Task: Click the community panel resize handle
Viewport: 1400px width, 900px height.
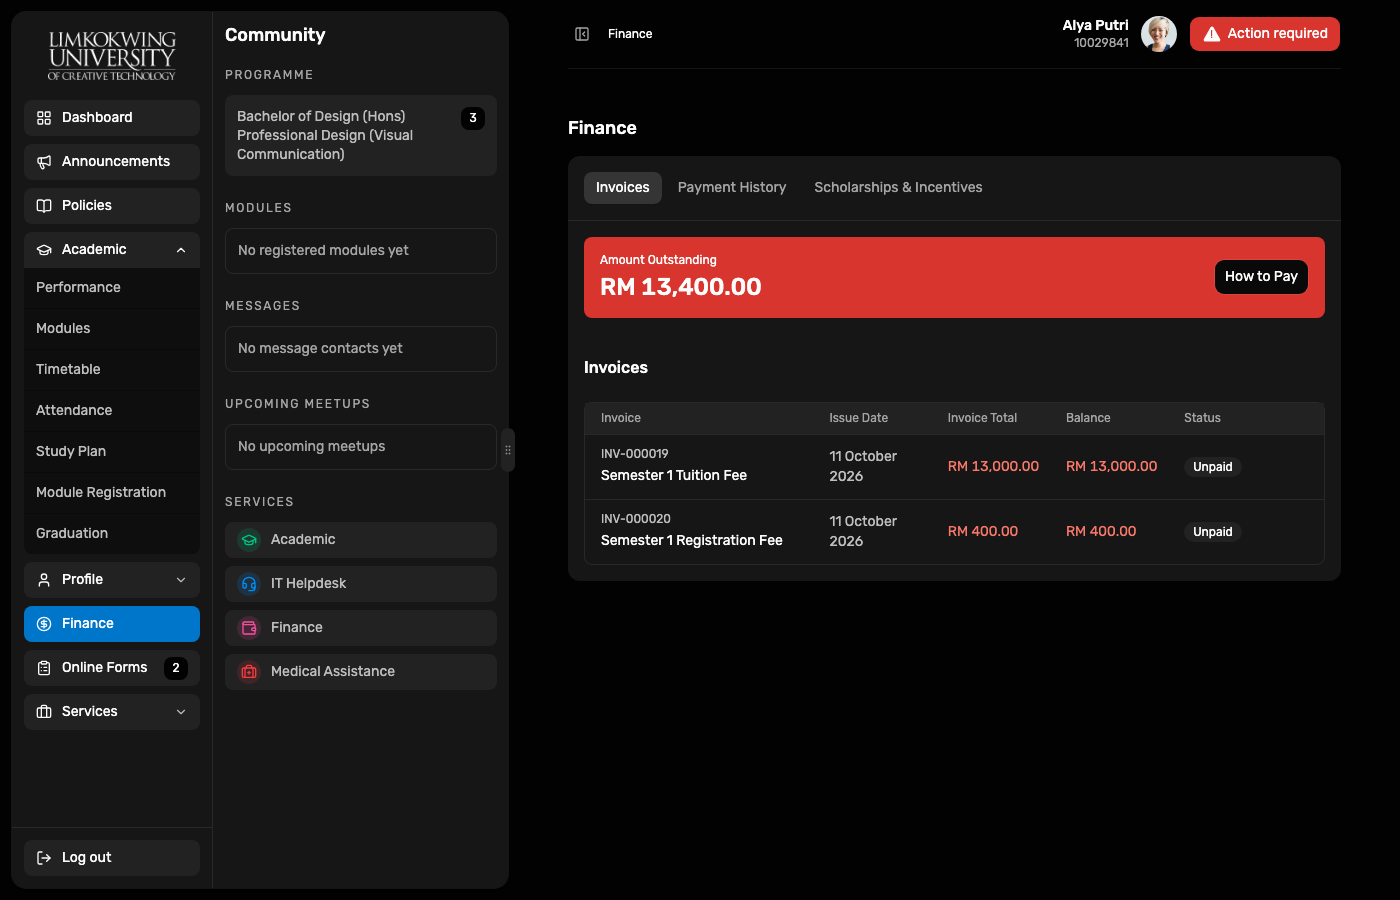Action: [508, 450]
